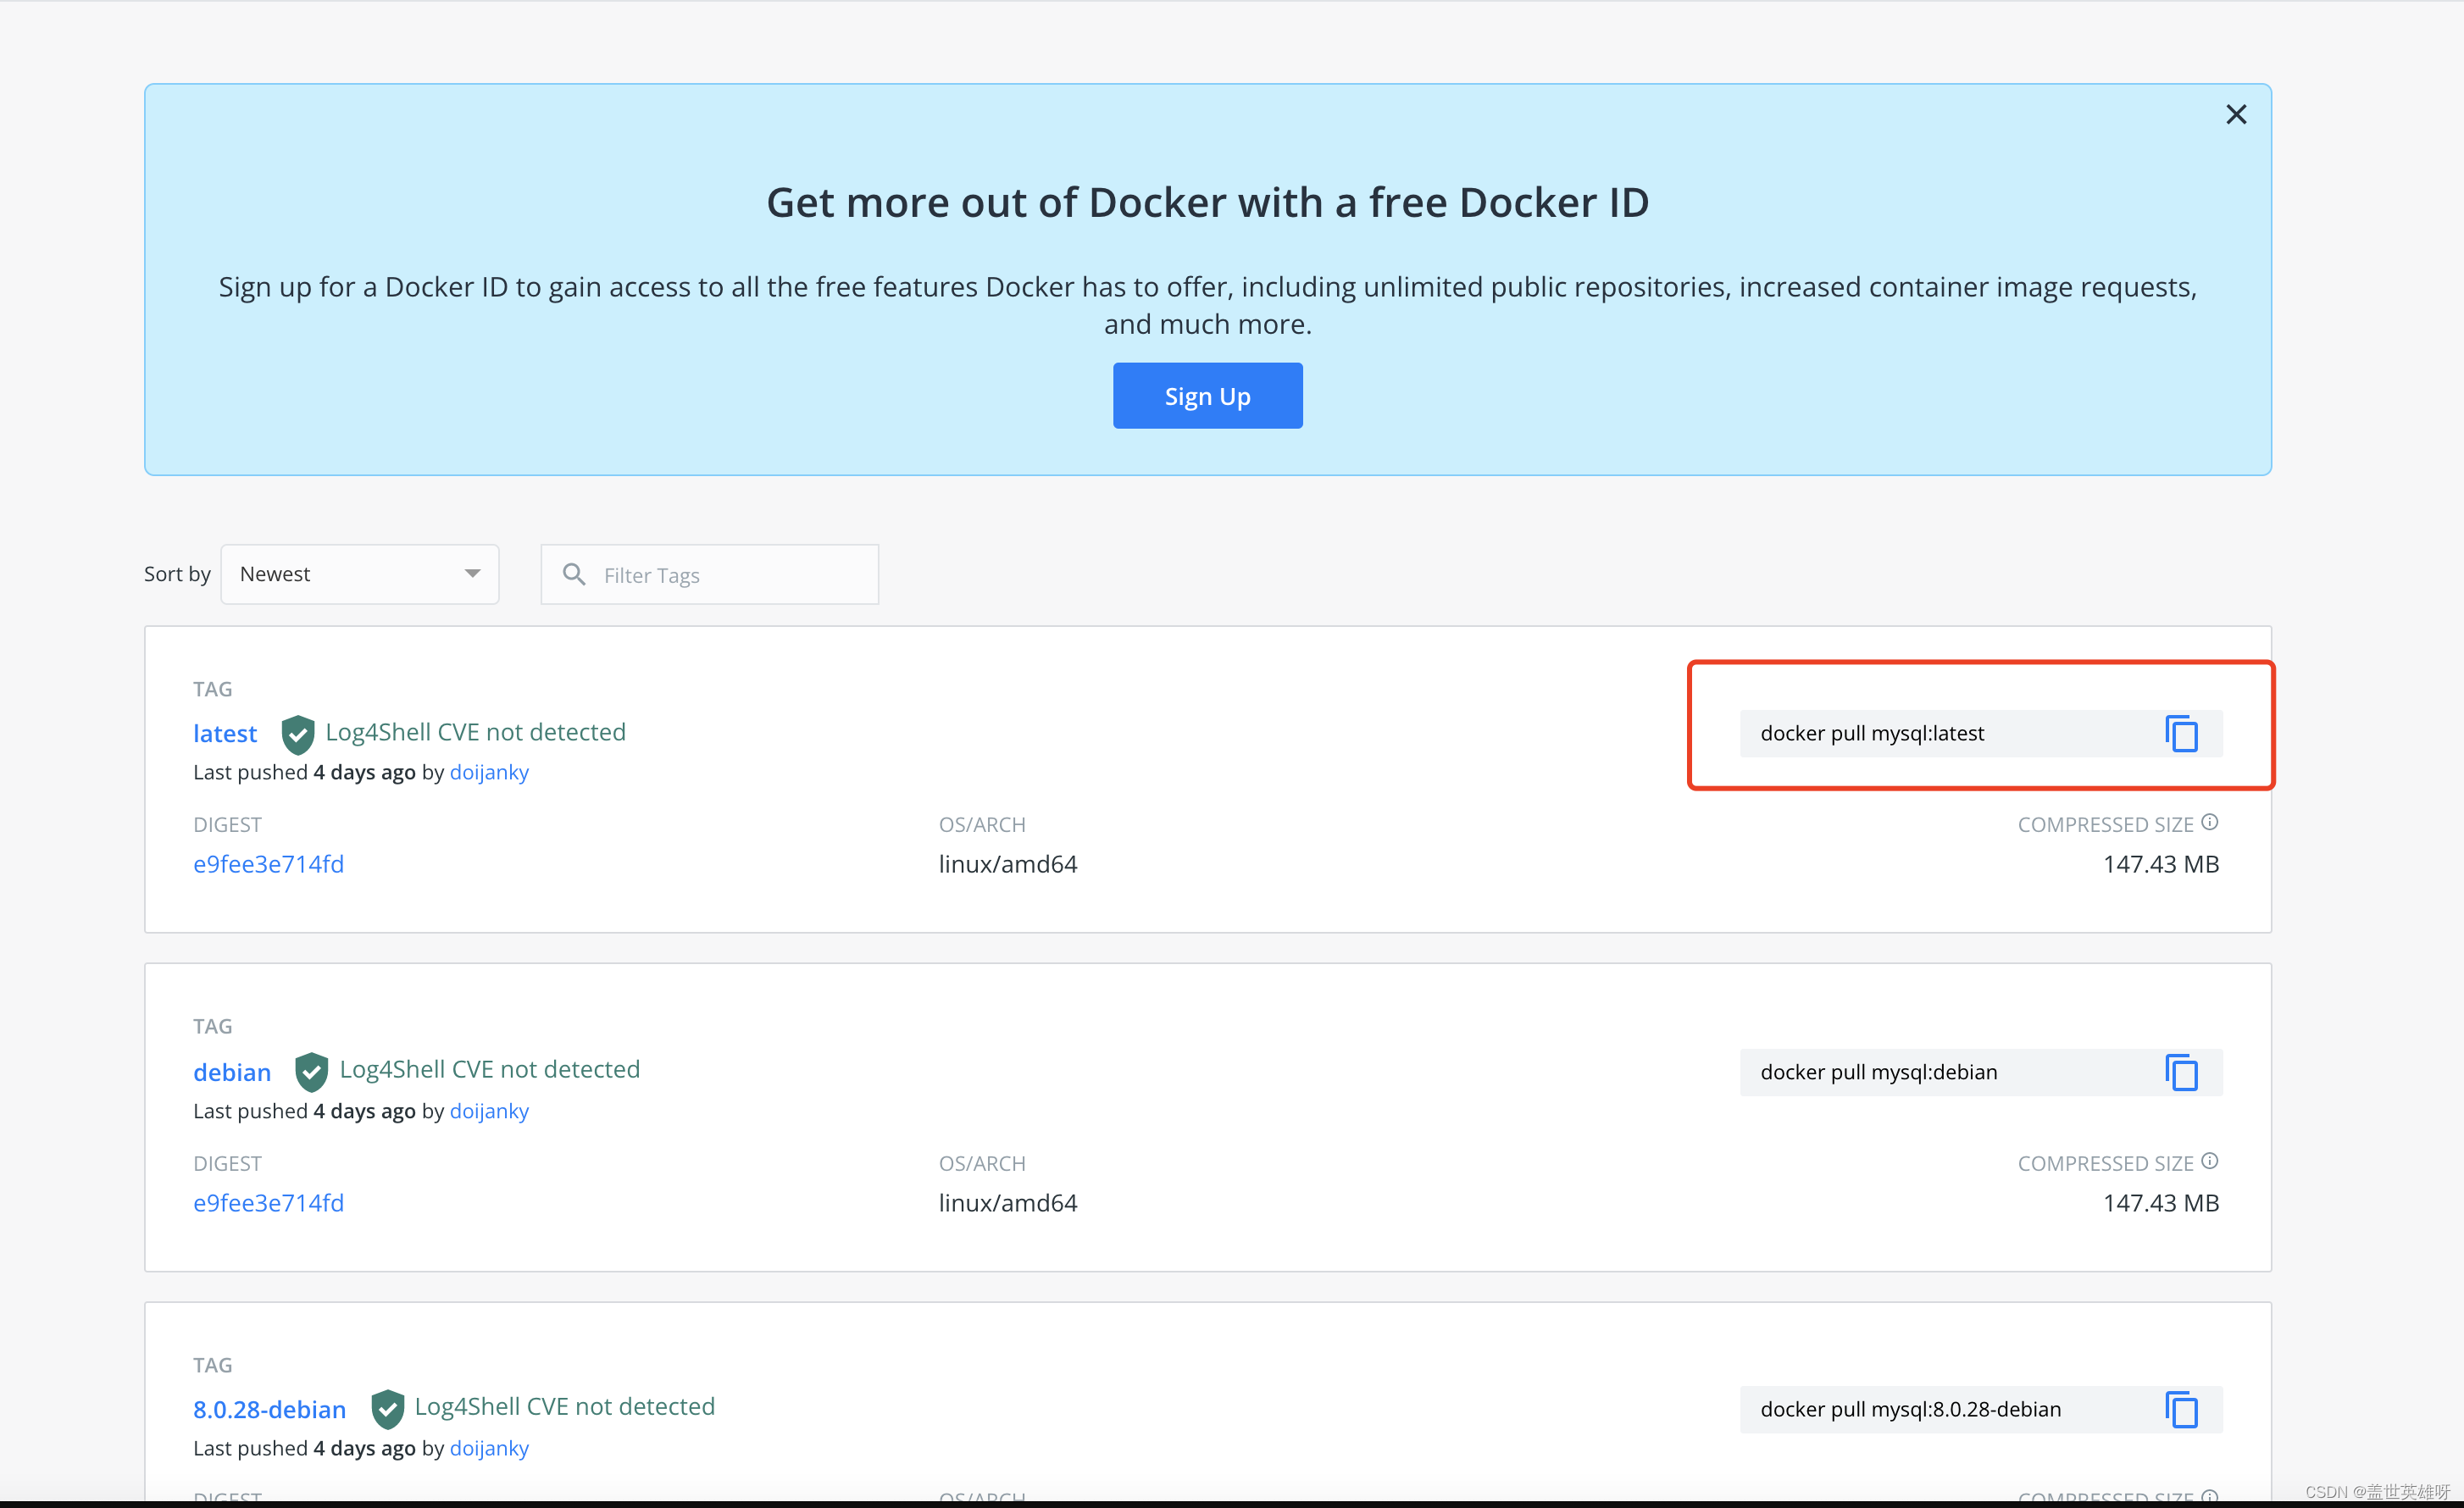
Task: Click the search magnifier in Filter Tags
Action: point(574,574)
